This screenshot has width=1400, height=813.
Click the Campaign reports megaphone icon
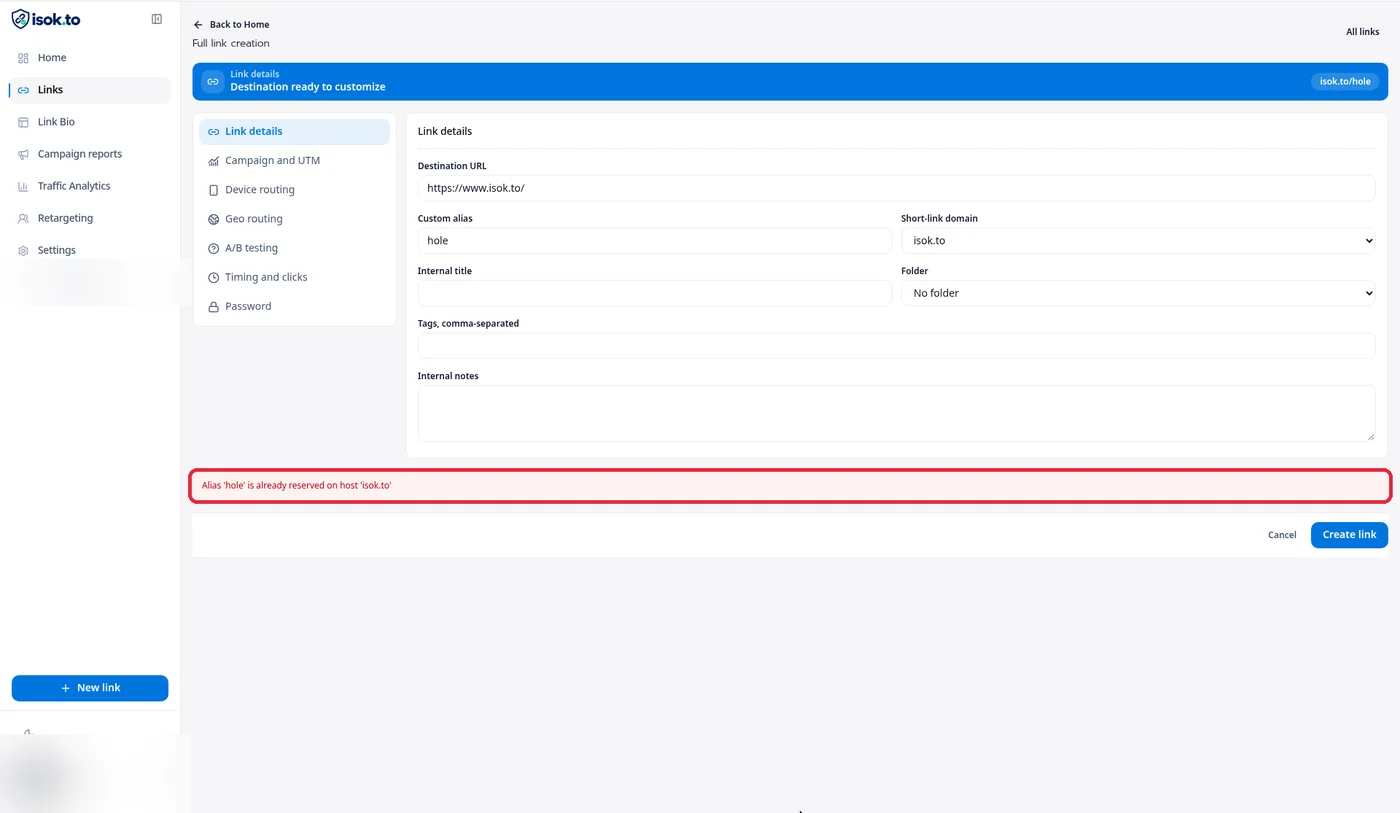[23, 154]
